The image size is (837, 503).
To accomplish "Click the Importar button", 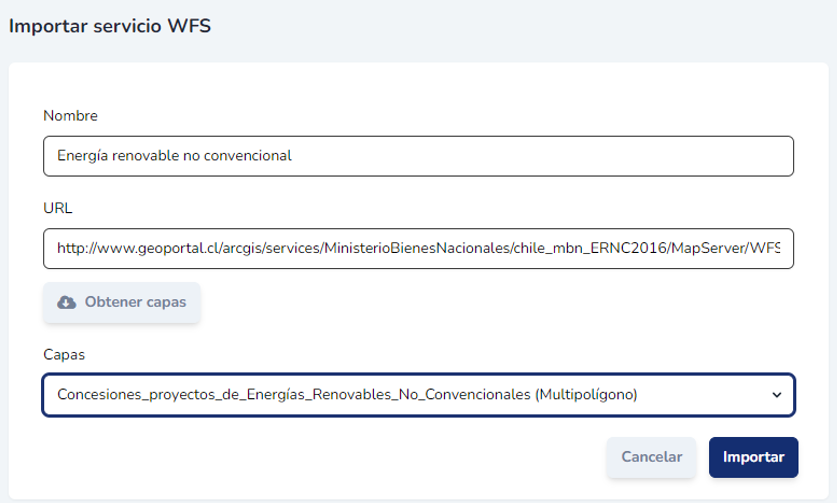I will pyautogui.click(x=753, y=457).
